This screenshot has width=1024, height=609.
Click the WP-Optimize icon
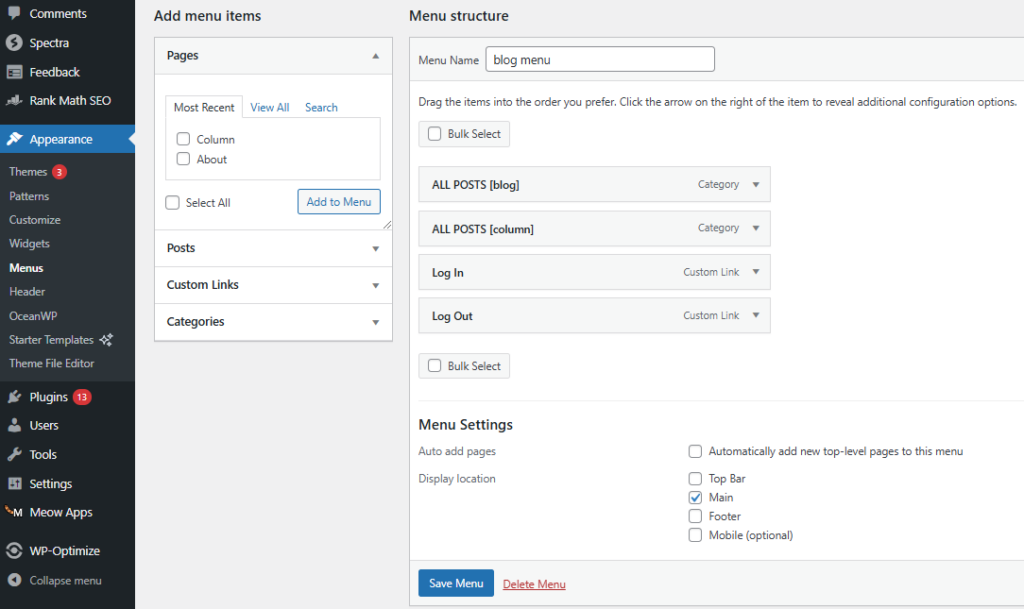click(14, 551)
